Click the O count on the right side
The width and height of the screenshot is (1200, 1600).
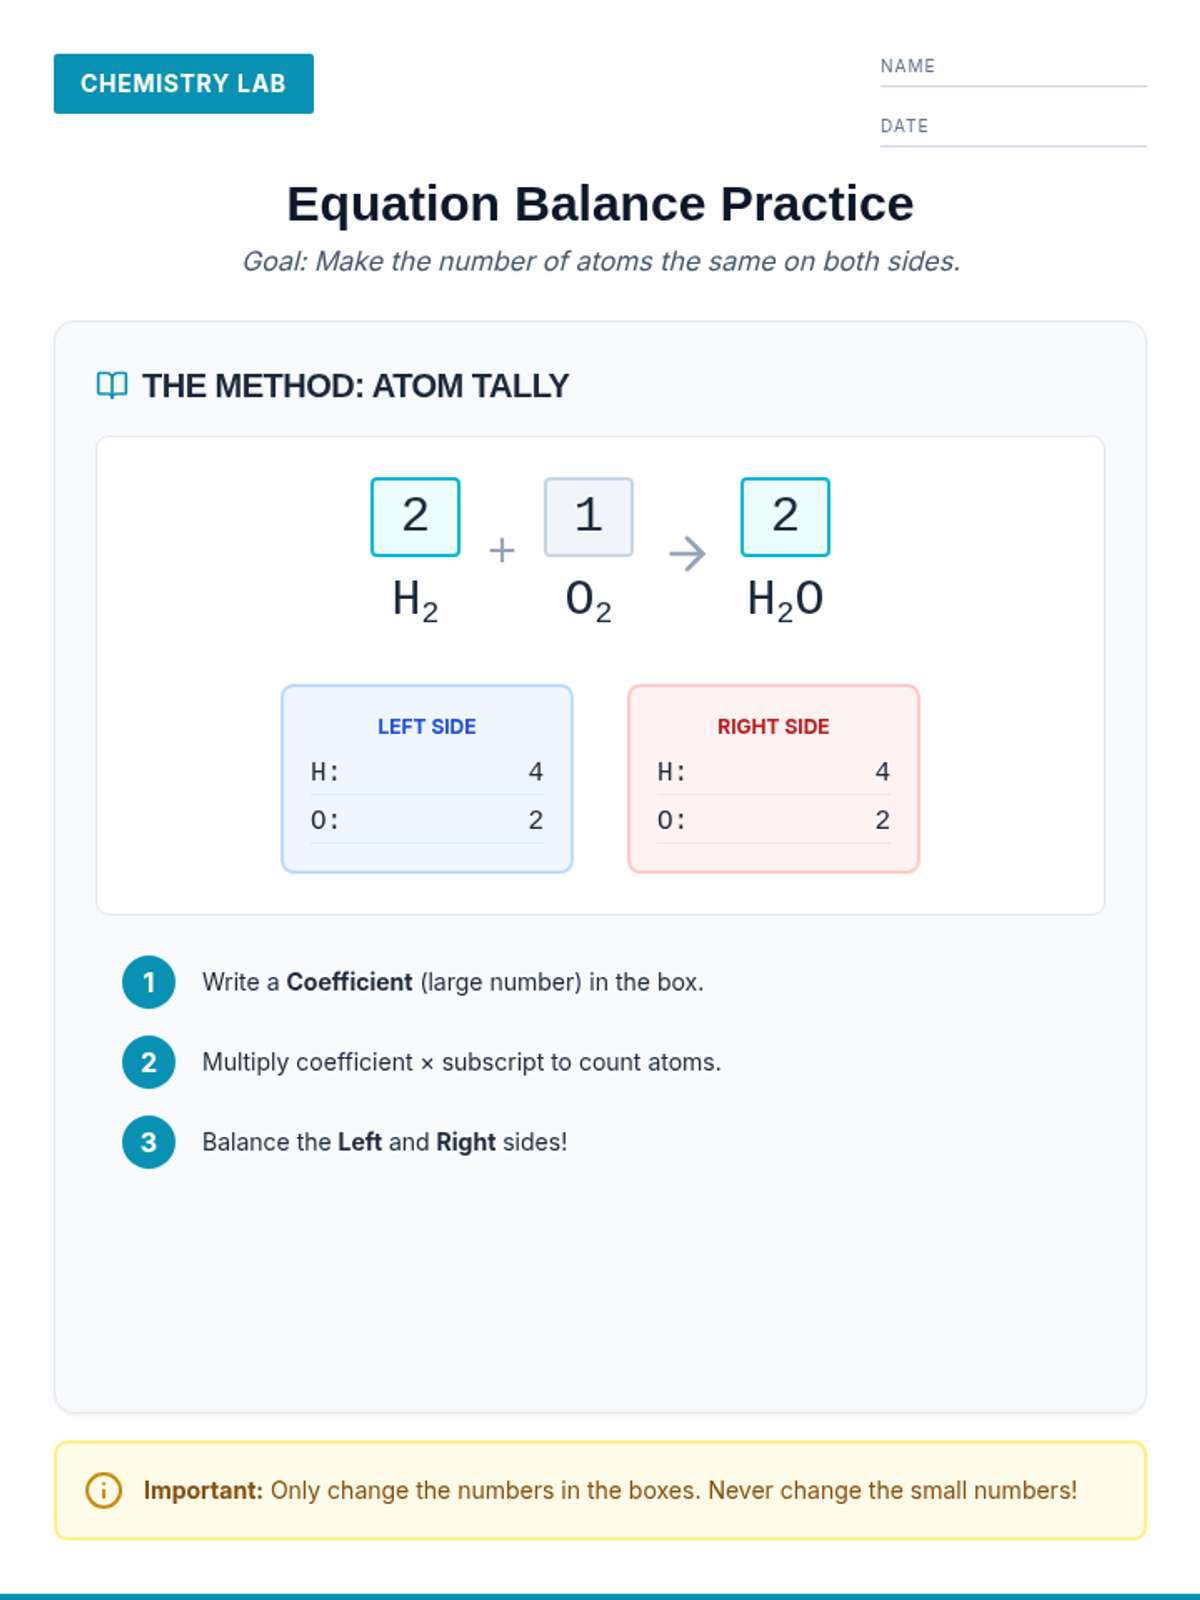click(882, 820)
